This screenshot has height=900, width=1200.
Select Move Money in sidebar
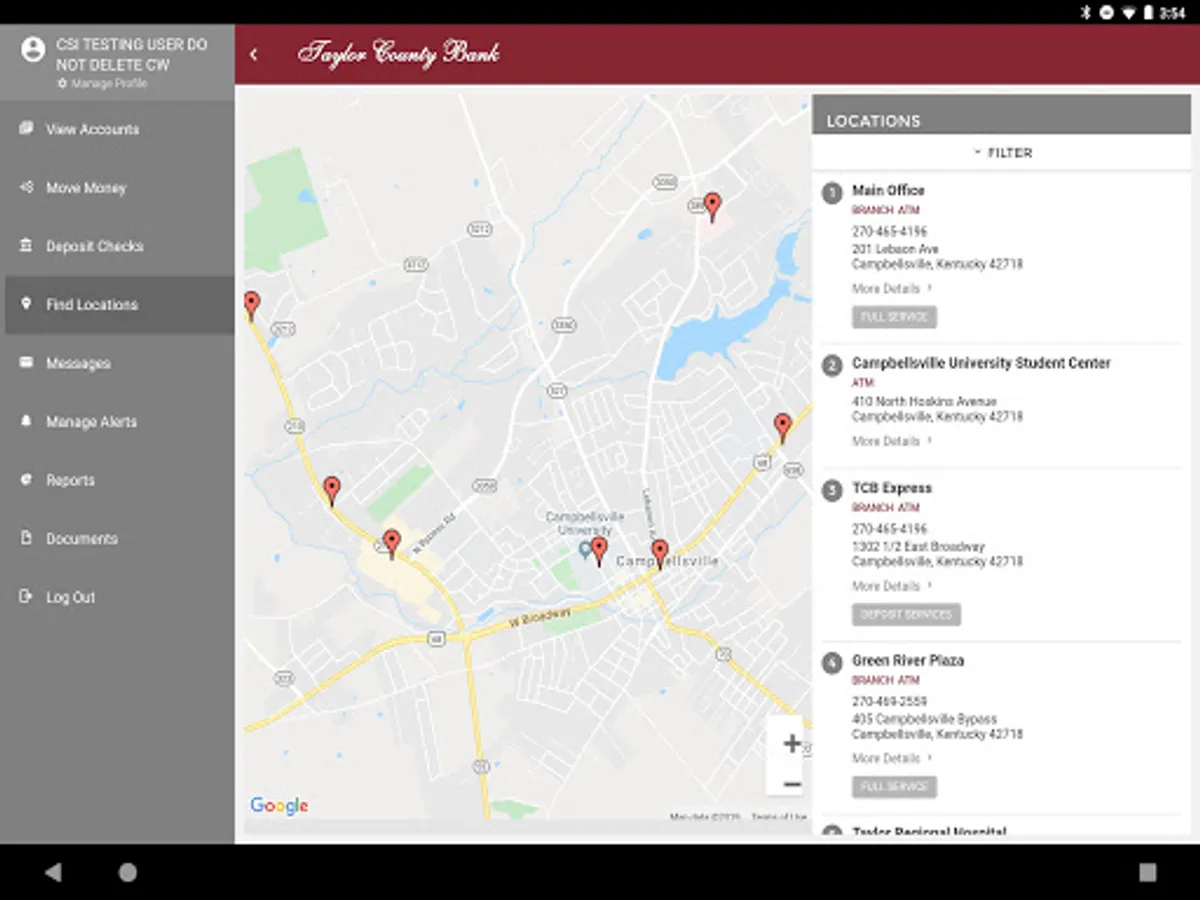pos(118,188)
